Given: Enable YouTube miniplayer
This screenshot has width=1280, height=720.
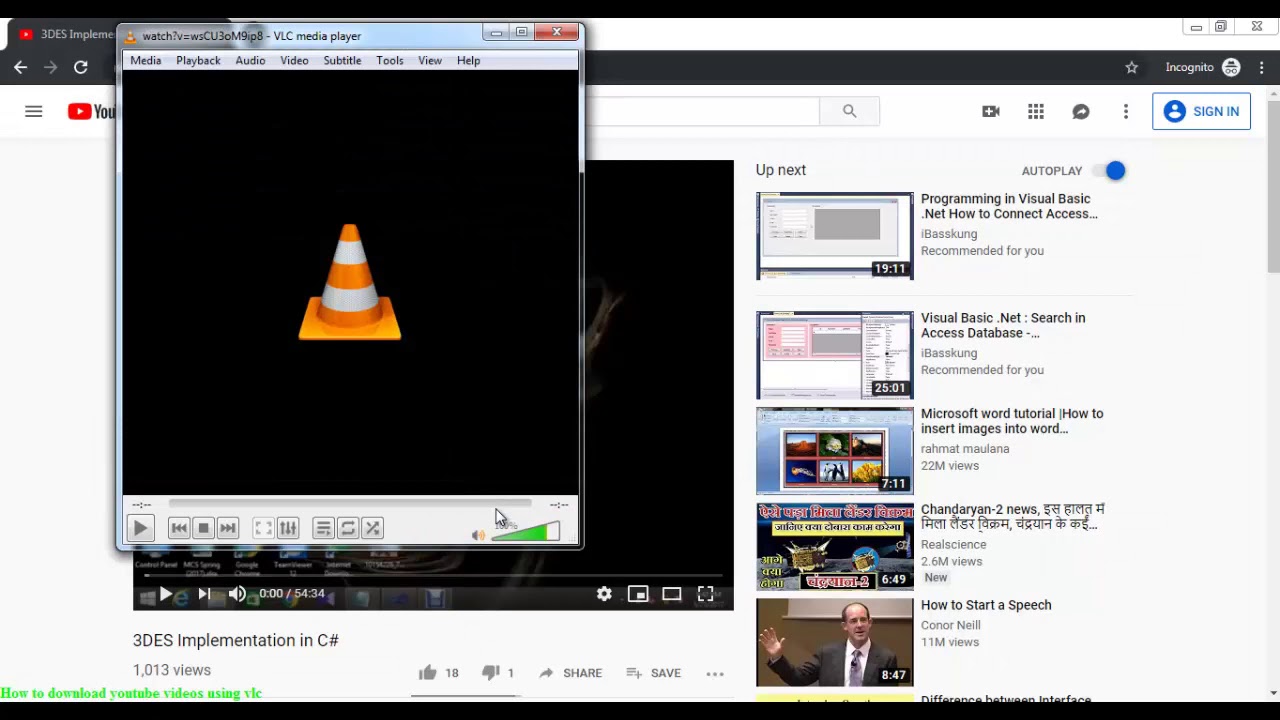Looking at the screenshot, I should tap(638, 593).
